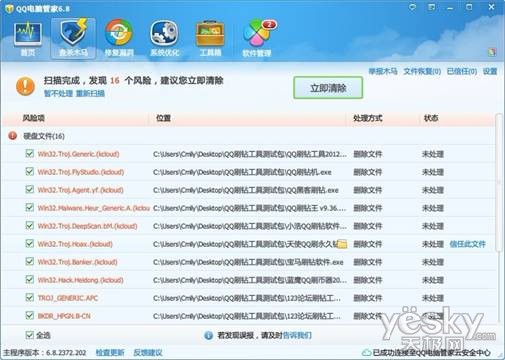Uncheck Win32.Troj.FlyStudio.(kcloud) checkbox
Screen dimensions: 505x360
(30, 171)
